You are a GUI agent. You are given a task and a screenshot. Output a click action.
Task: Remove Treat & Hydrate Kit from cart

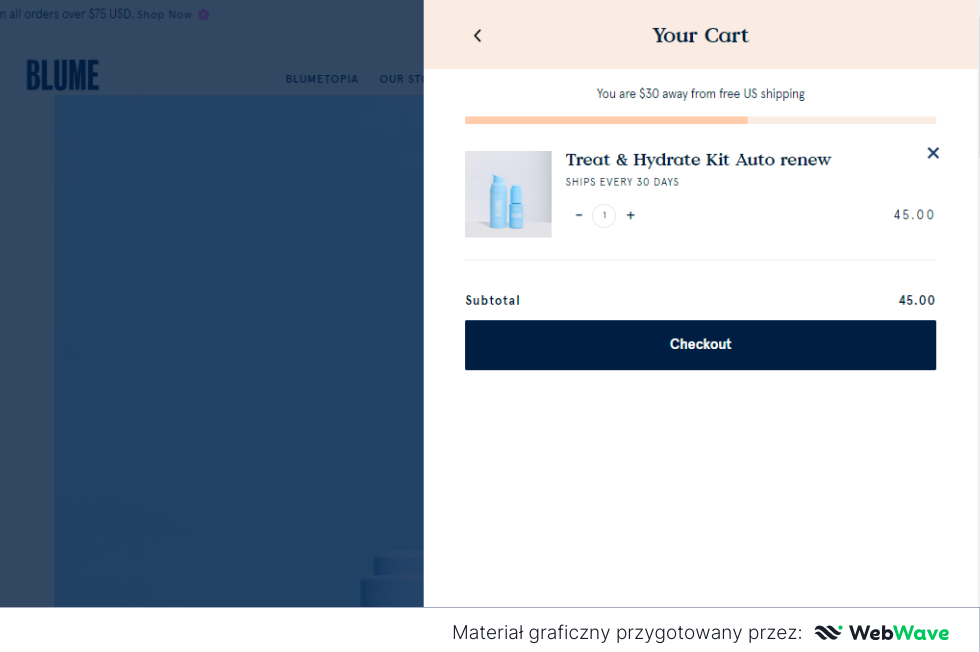click(933, 153)
